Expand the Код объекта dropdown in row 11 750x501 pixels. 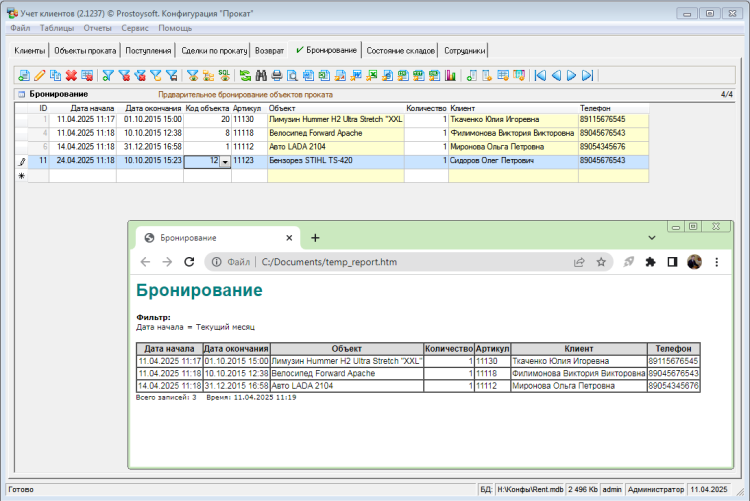click(225, 160)
